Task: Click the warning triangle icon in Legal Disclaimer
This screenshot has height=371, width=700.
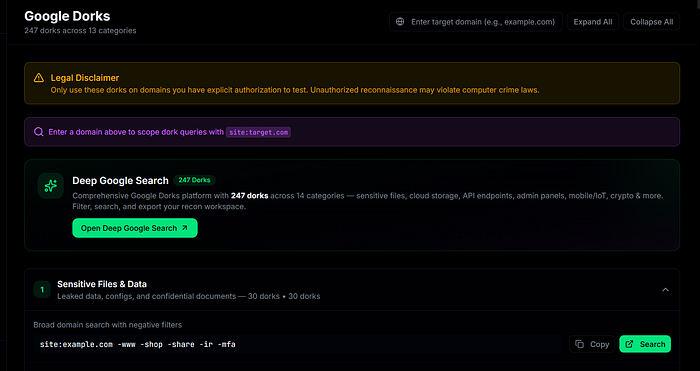Action: pos(39,78)
